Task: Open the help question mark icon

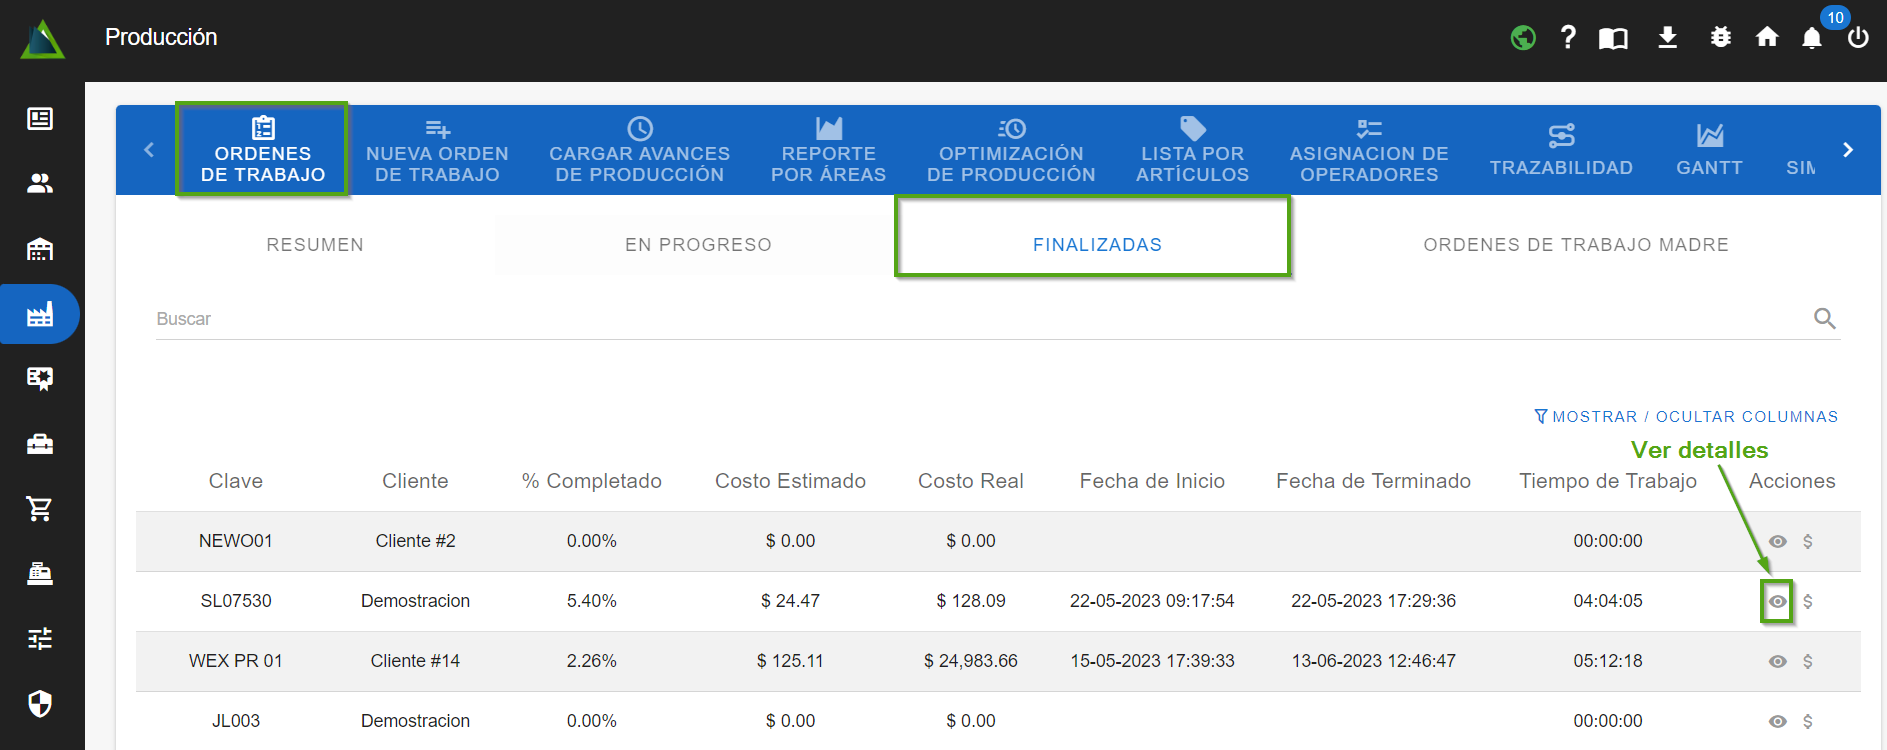Action: [x=1568, y=38]
